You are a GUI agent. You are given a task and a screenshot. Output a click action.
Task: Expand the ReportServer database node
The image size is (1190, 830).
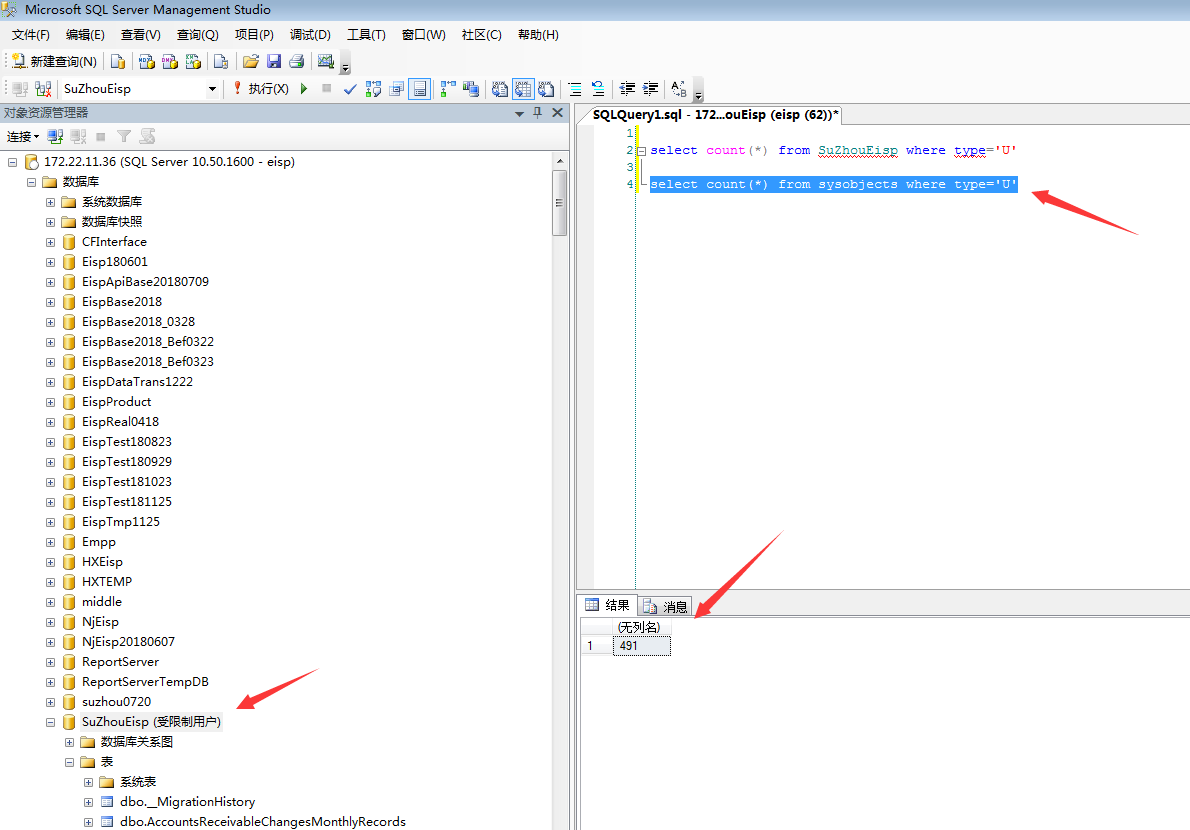[x=50, y=662]
